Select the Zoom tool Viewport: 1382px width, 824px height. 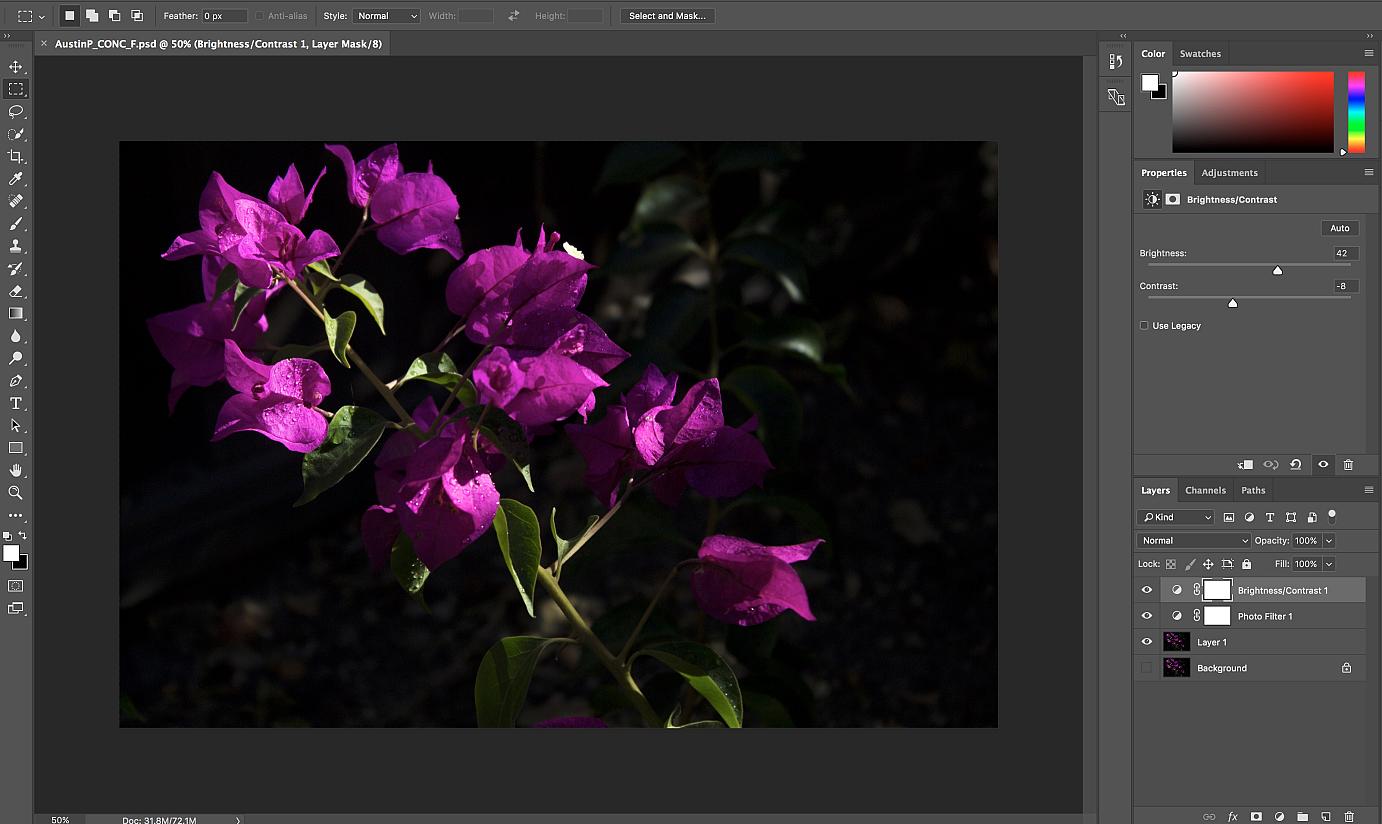[16, 493]
